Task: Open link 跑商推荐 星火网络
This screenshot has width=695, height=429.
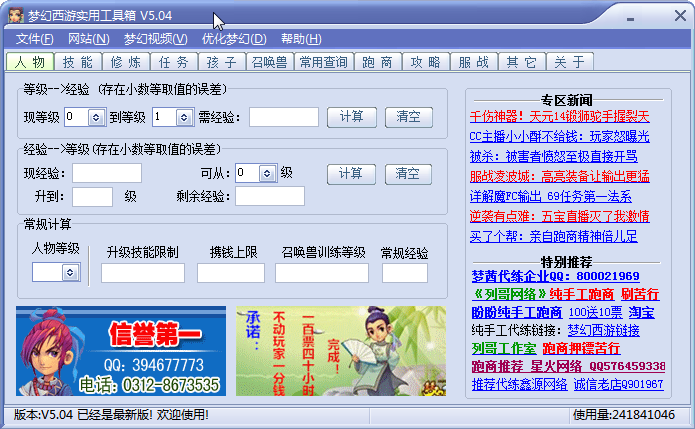Action: 568,367
